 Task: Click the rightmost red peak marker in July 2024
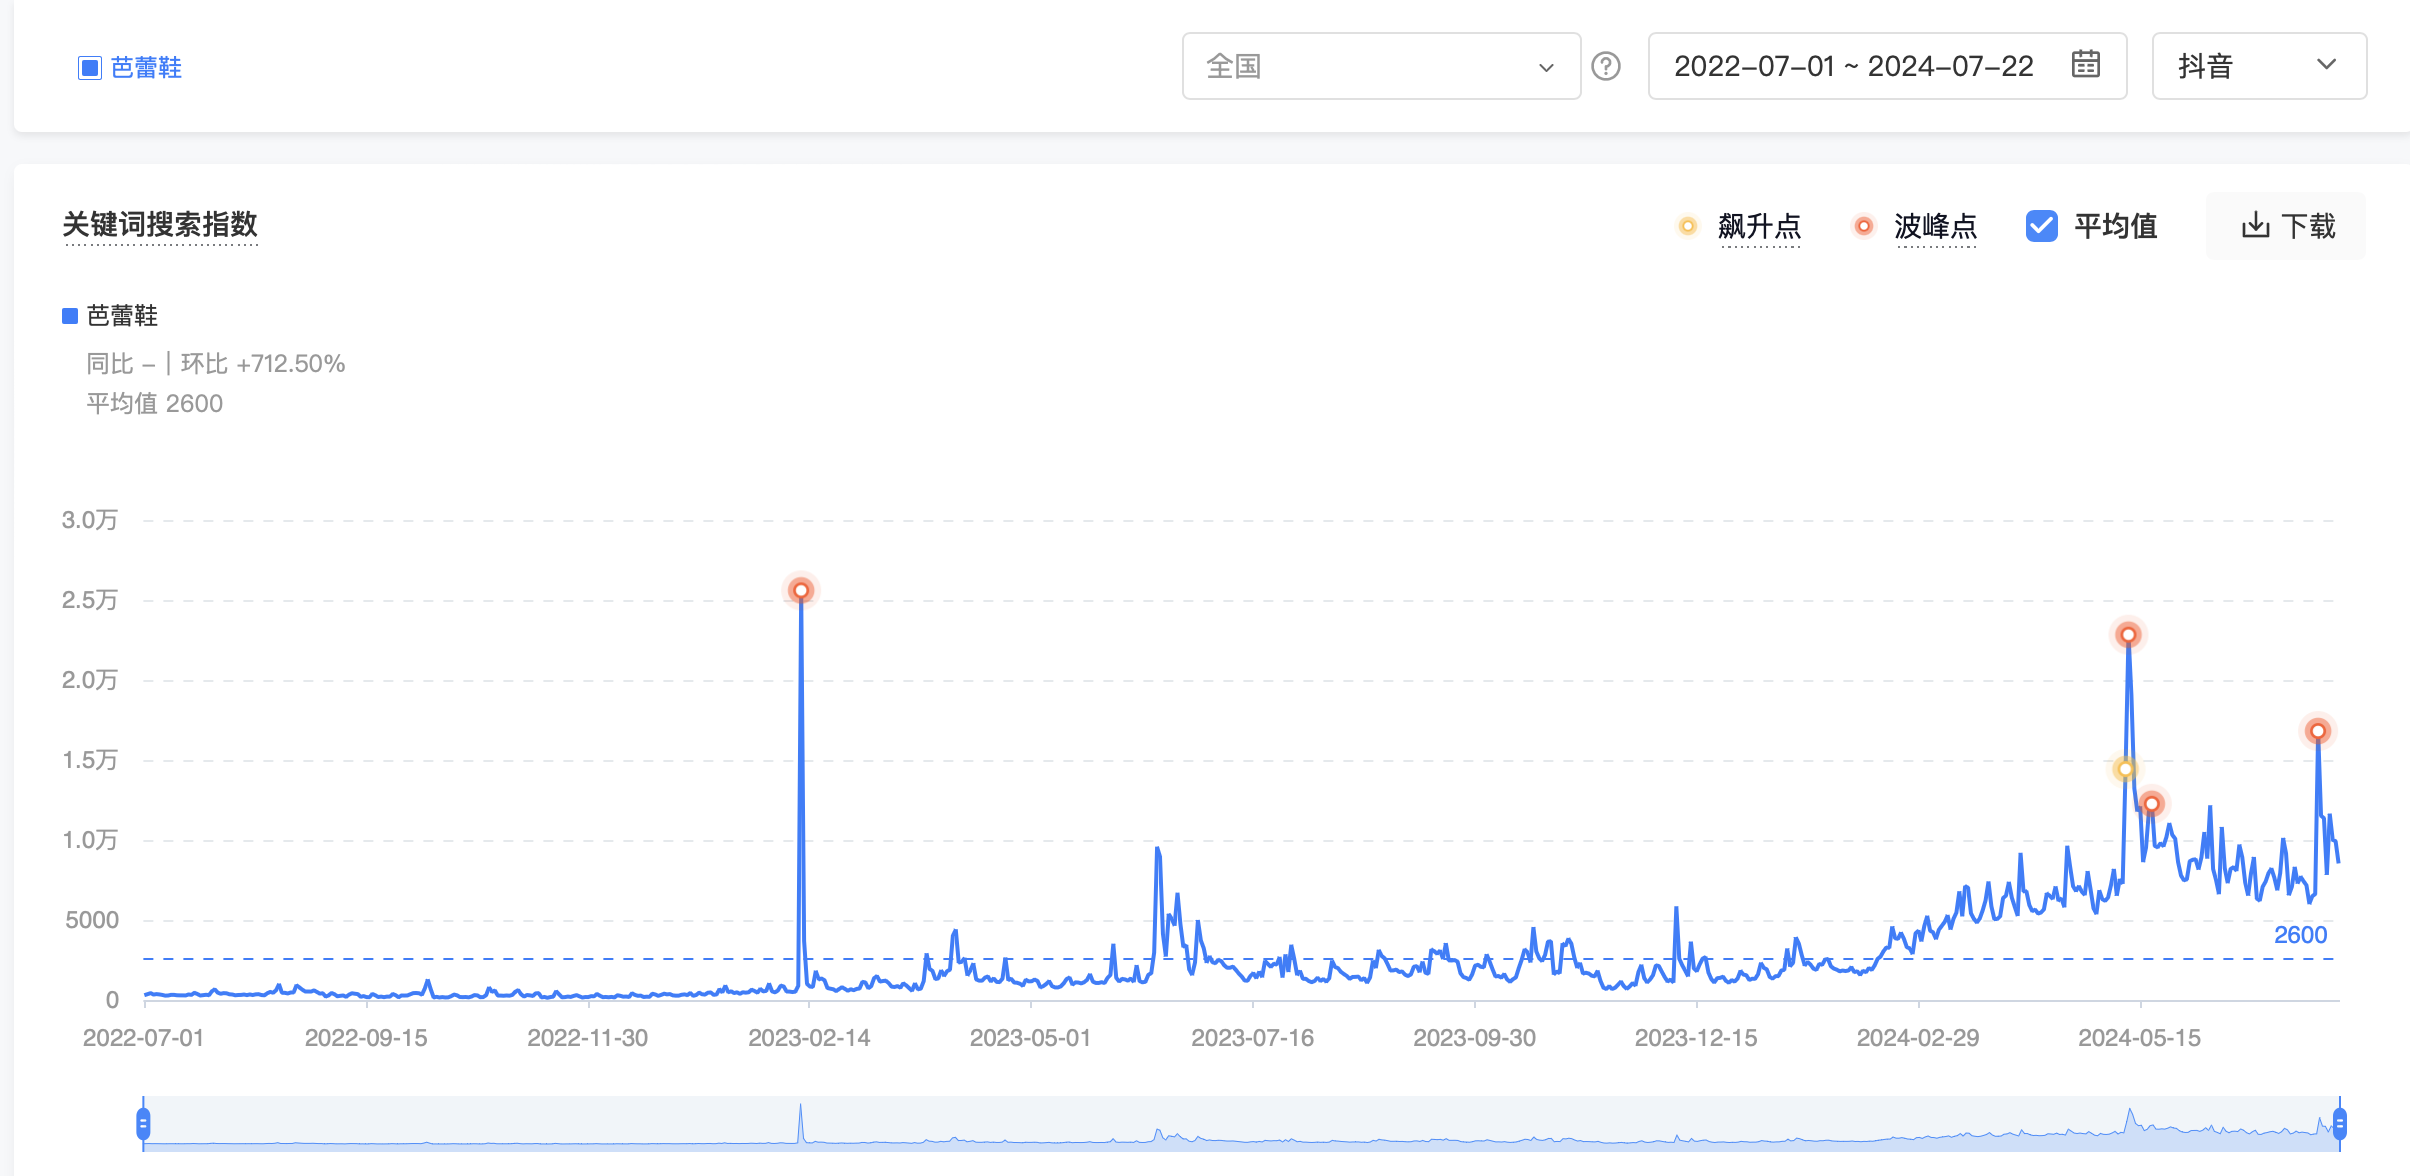(x=2317, y=731)
